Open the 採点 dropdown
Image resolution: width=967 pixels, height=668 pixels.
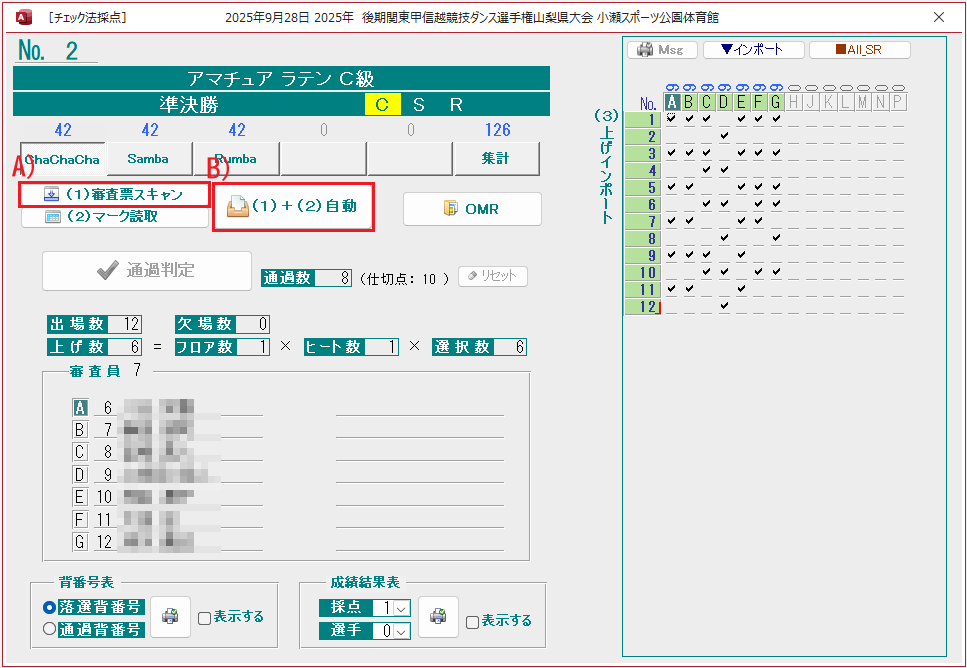[x=402, y=608]
